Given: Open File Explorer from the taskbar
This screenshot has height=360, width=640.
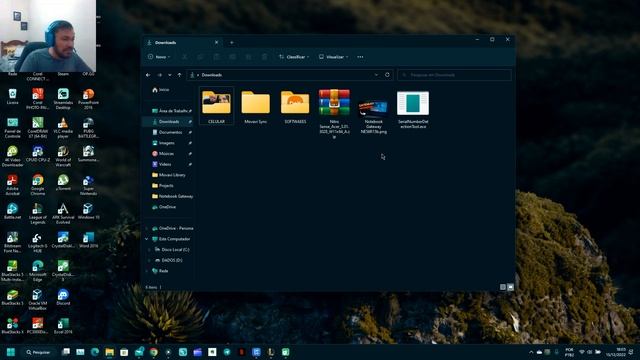Looking at the screenshot, I should pos(109,352).
